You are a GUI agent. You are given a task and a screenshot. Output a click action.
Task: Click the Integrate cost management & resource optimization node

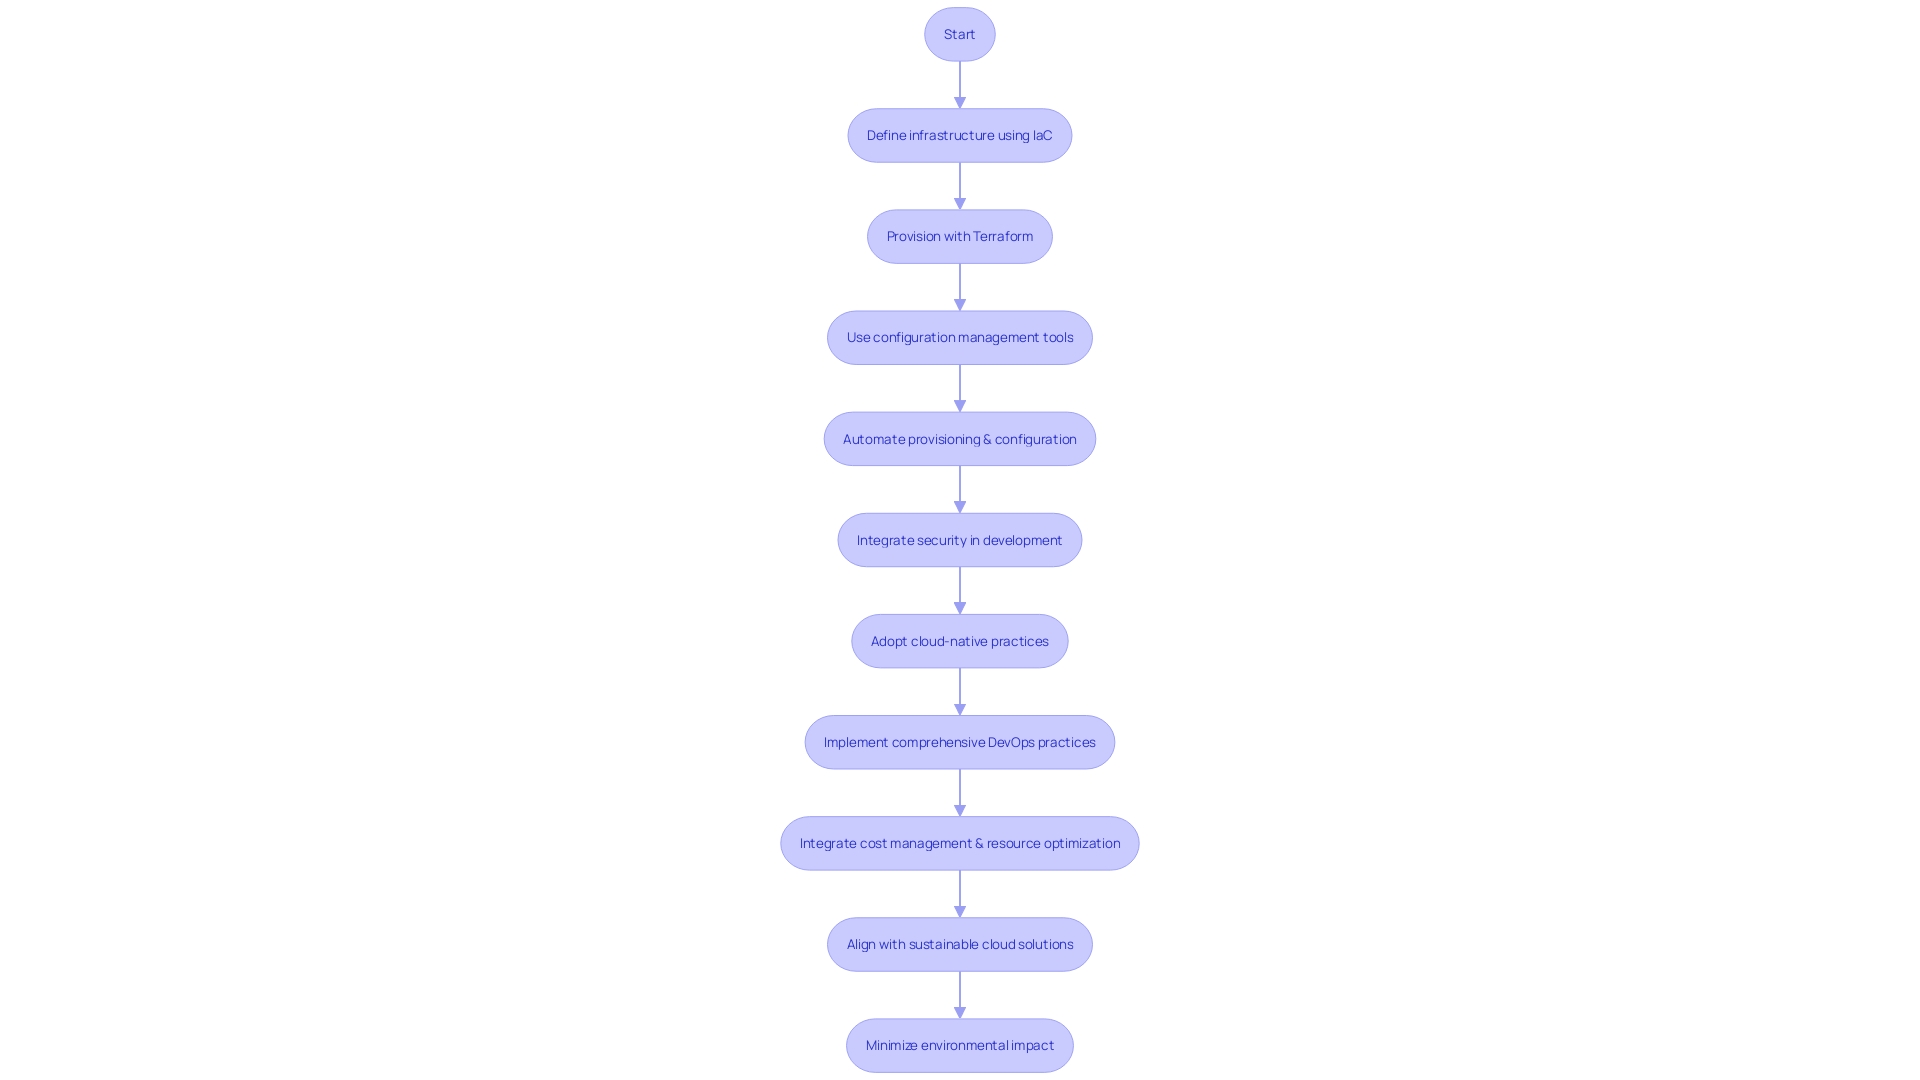pos(959,841)
